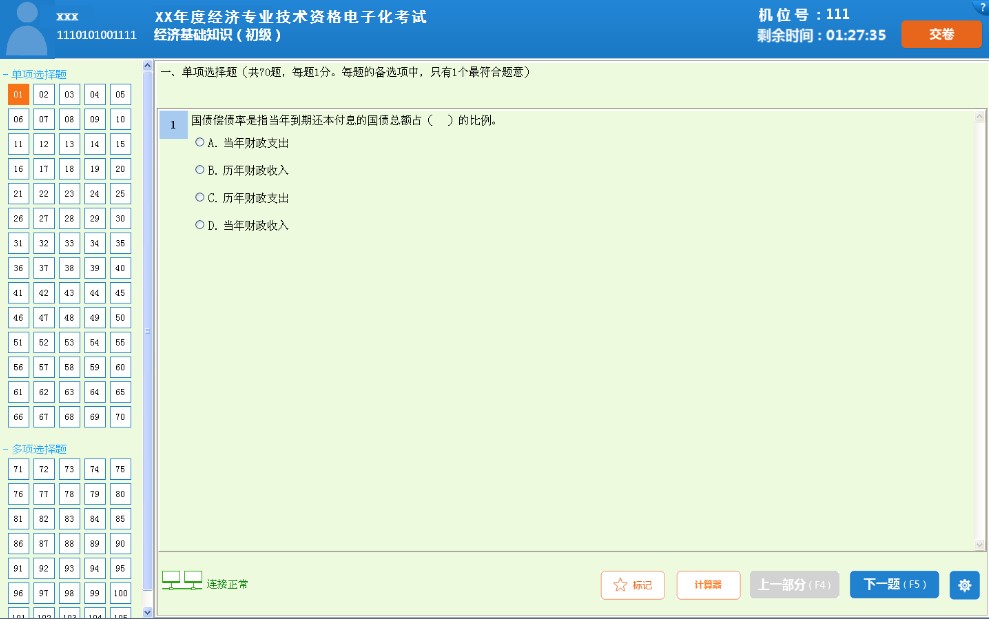Jump to question 02
The height and width of the screenshot is (619, 989).
point(44,95)
